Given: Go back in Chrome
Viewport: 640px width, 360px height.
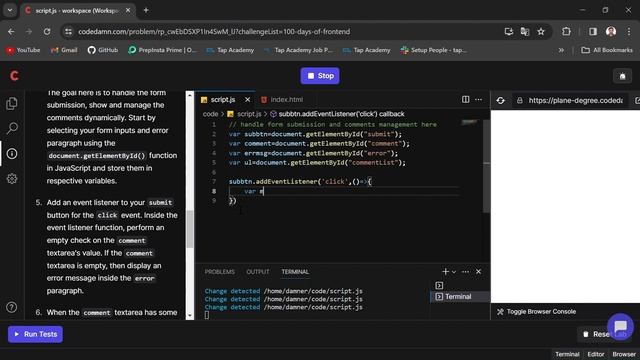Looking at the screenshot, I should point(11,31).
